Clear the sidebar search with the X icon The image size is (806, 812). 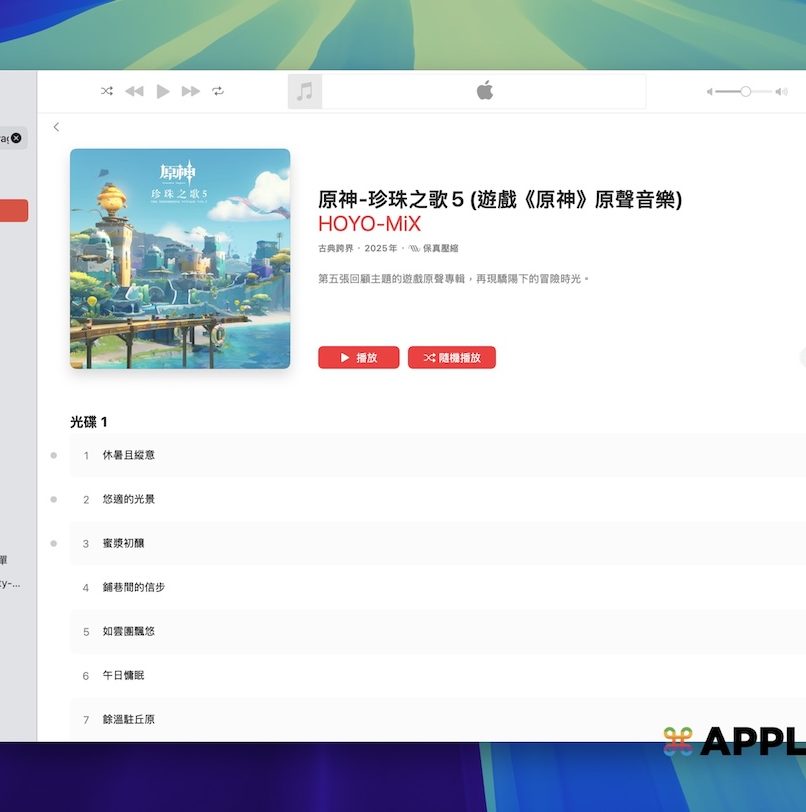[x=16, y=138]
